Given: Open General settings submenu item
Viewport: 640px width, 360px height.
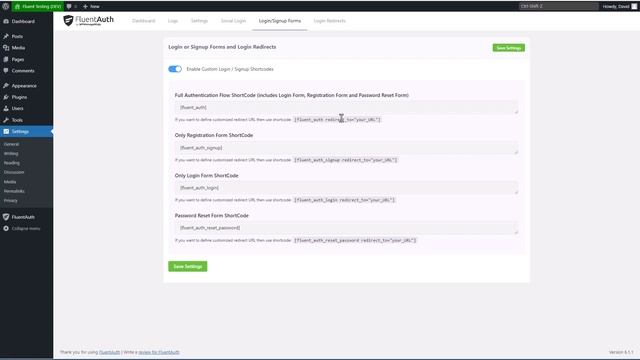Looking at the screenshot, I should pyautogui.click(x=11, y=144).
